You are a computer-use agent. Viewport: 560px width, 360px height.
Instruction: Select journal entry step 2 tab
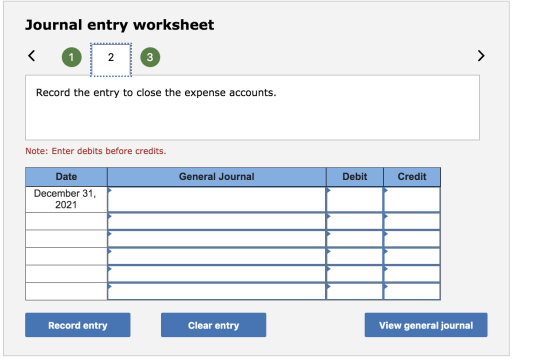tap(111, 60)
